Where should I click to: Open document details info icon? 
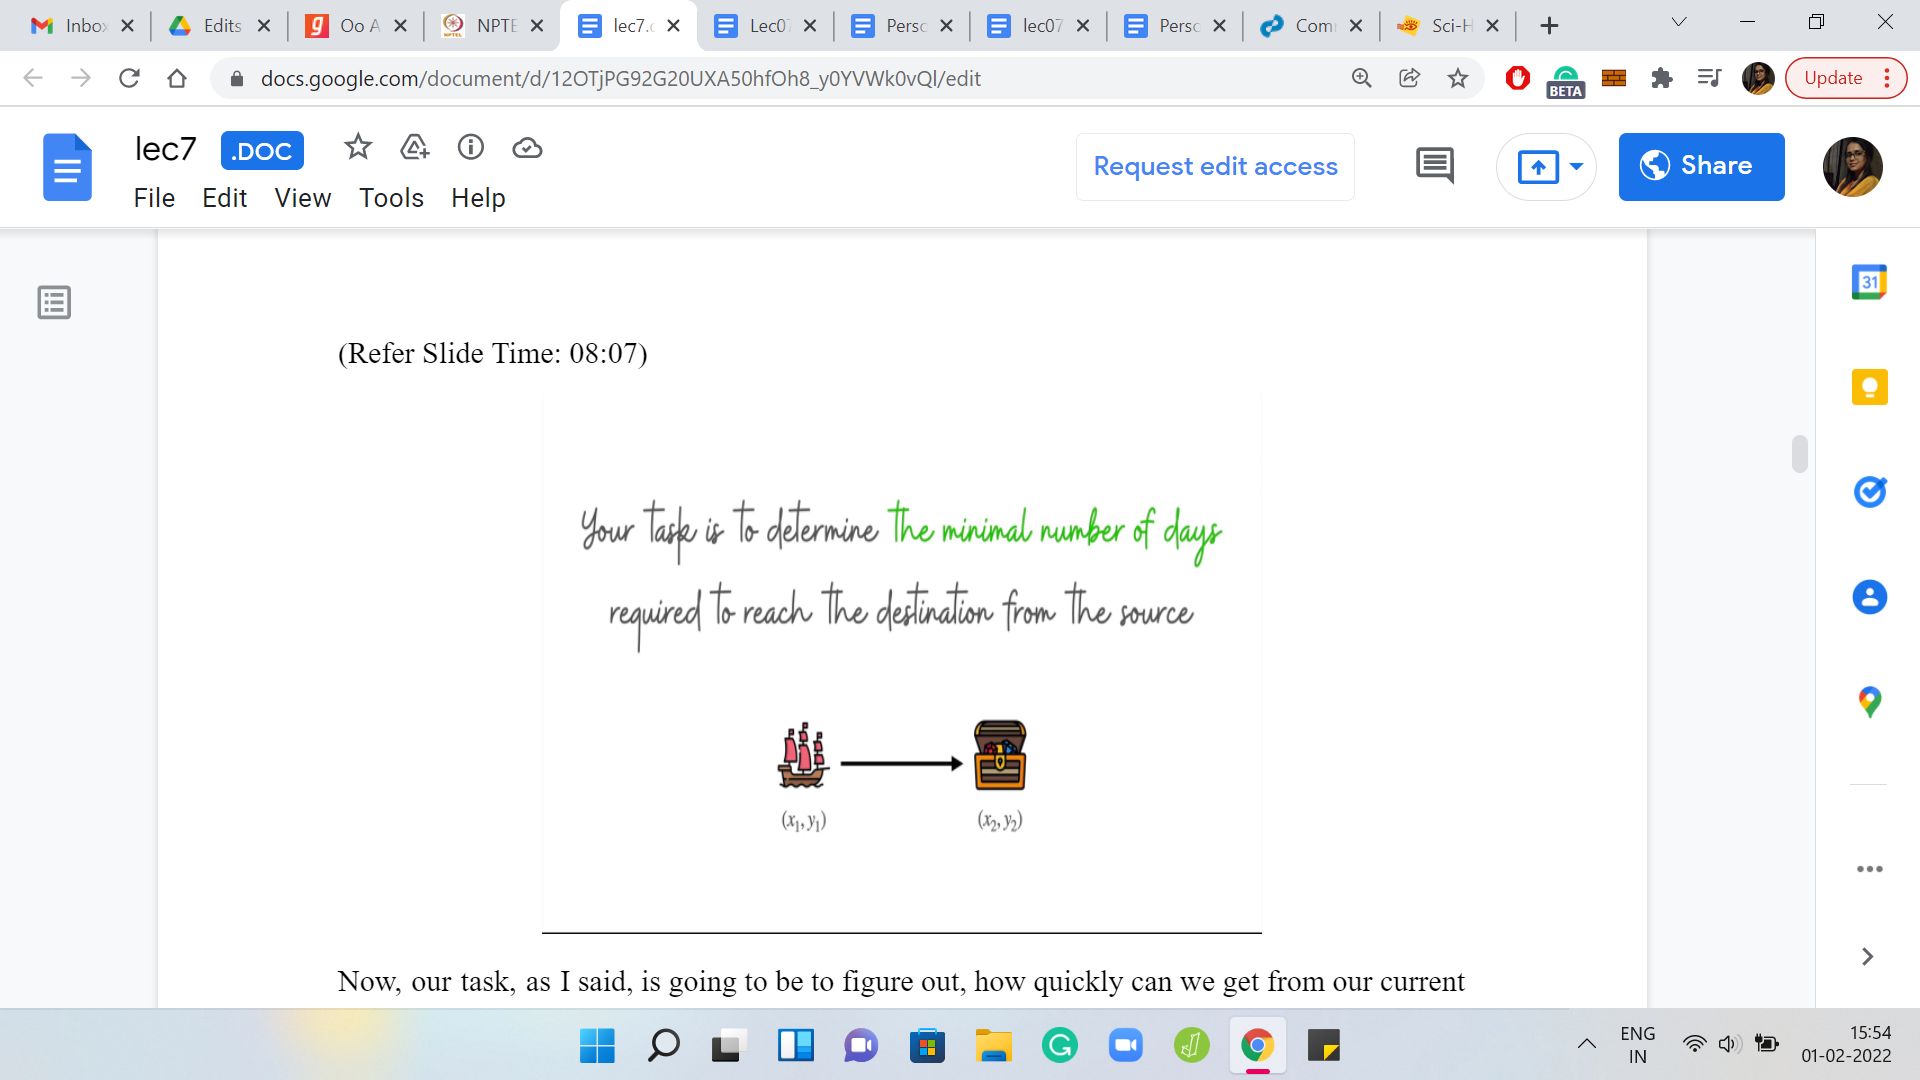click(470, 148)
